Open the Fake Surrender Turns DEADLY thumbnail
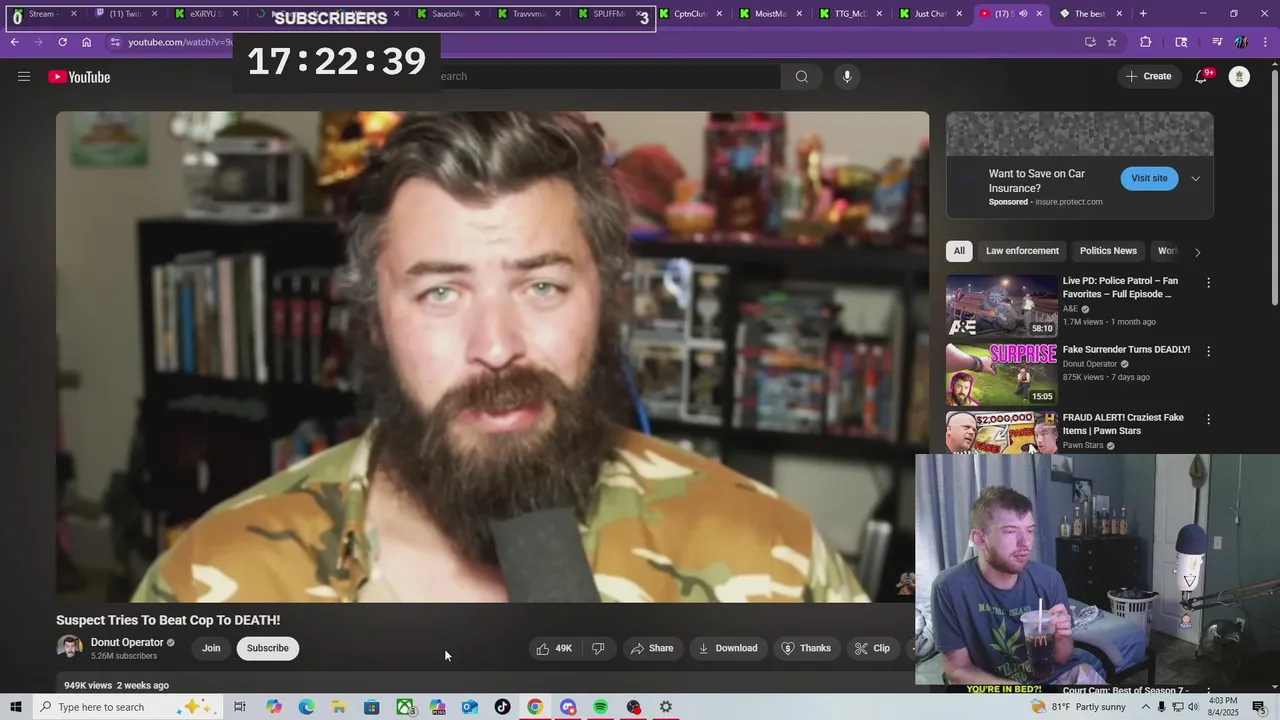 [x=1002, y=374]
